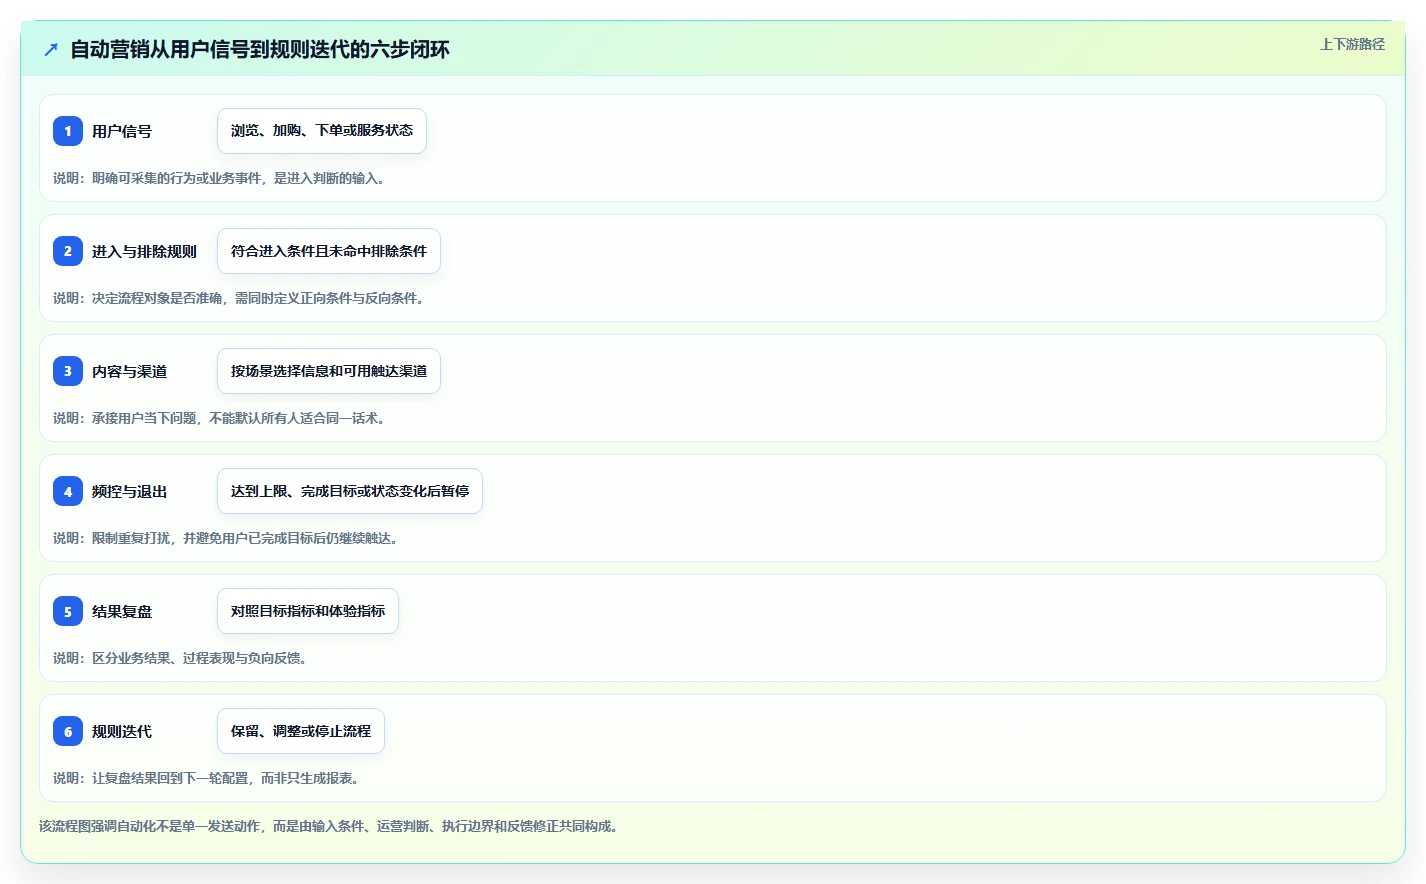Click the note 限制重复打扰
The image size is (1426, 884).
point(131,538)
